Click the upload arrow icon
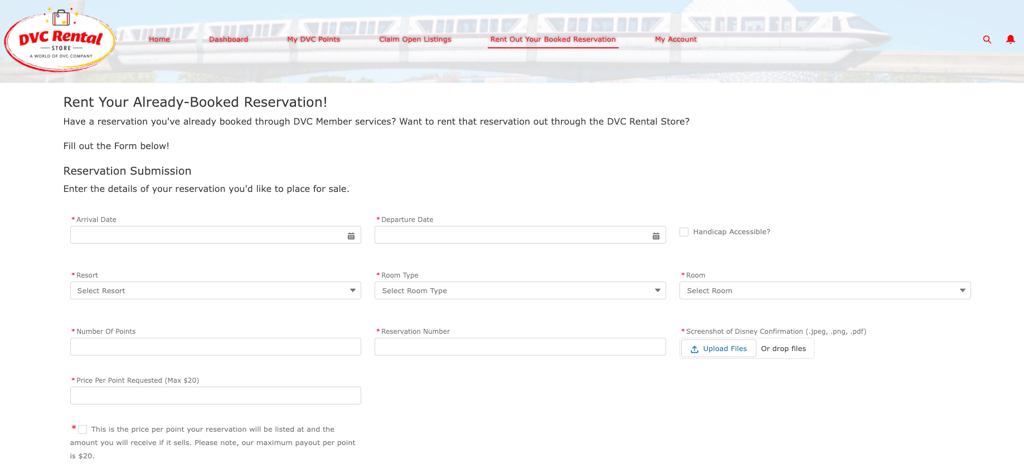The width and height of the screenshot is (1024, 469). (695, 349)
